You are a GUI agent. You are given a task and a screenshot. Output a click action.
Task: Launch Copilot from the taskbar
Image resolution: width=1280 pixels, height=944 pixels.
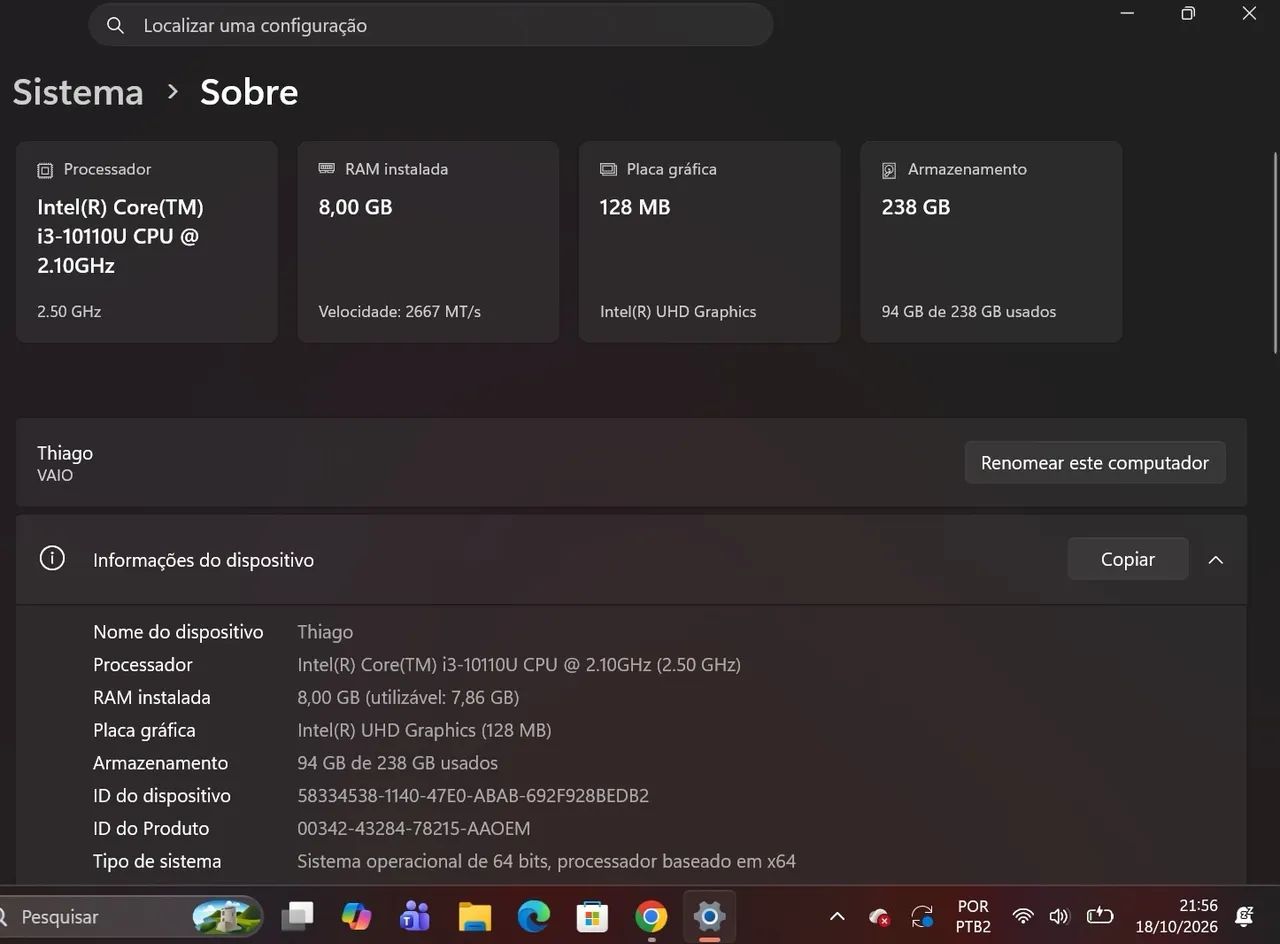356,916
